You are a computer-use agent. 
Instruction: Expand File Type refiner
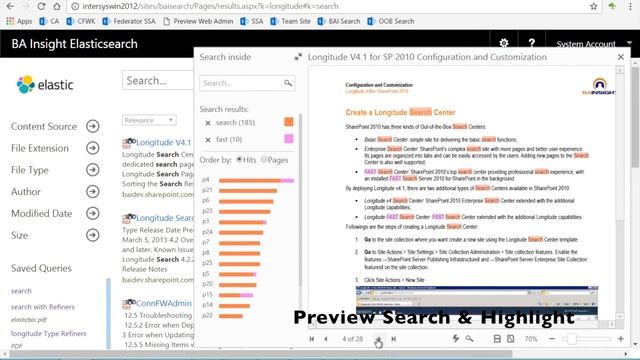93,169
